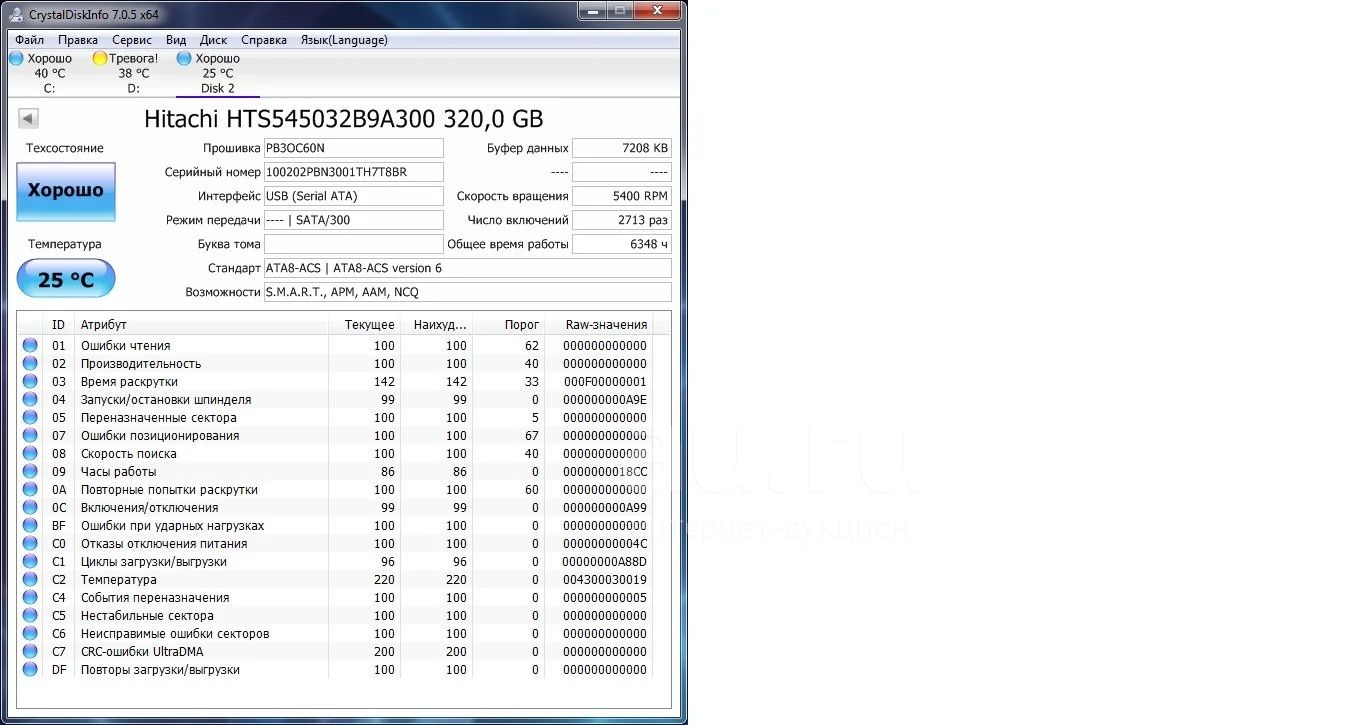The width and height of the screenshot is (1360, 725).
Task: Click the Интерфейс field USB (Serial ATA)
Action: pos(353,196)
